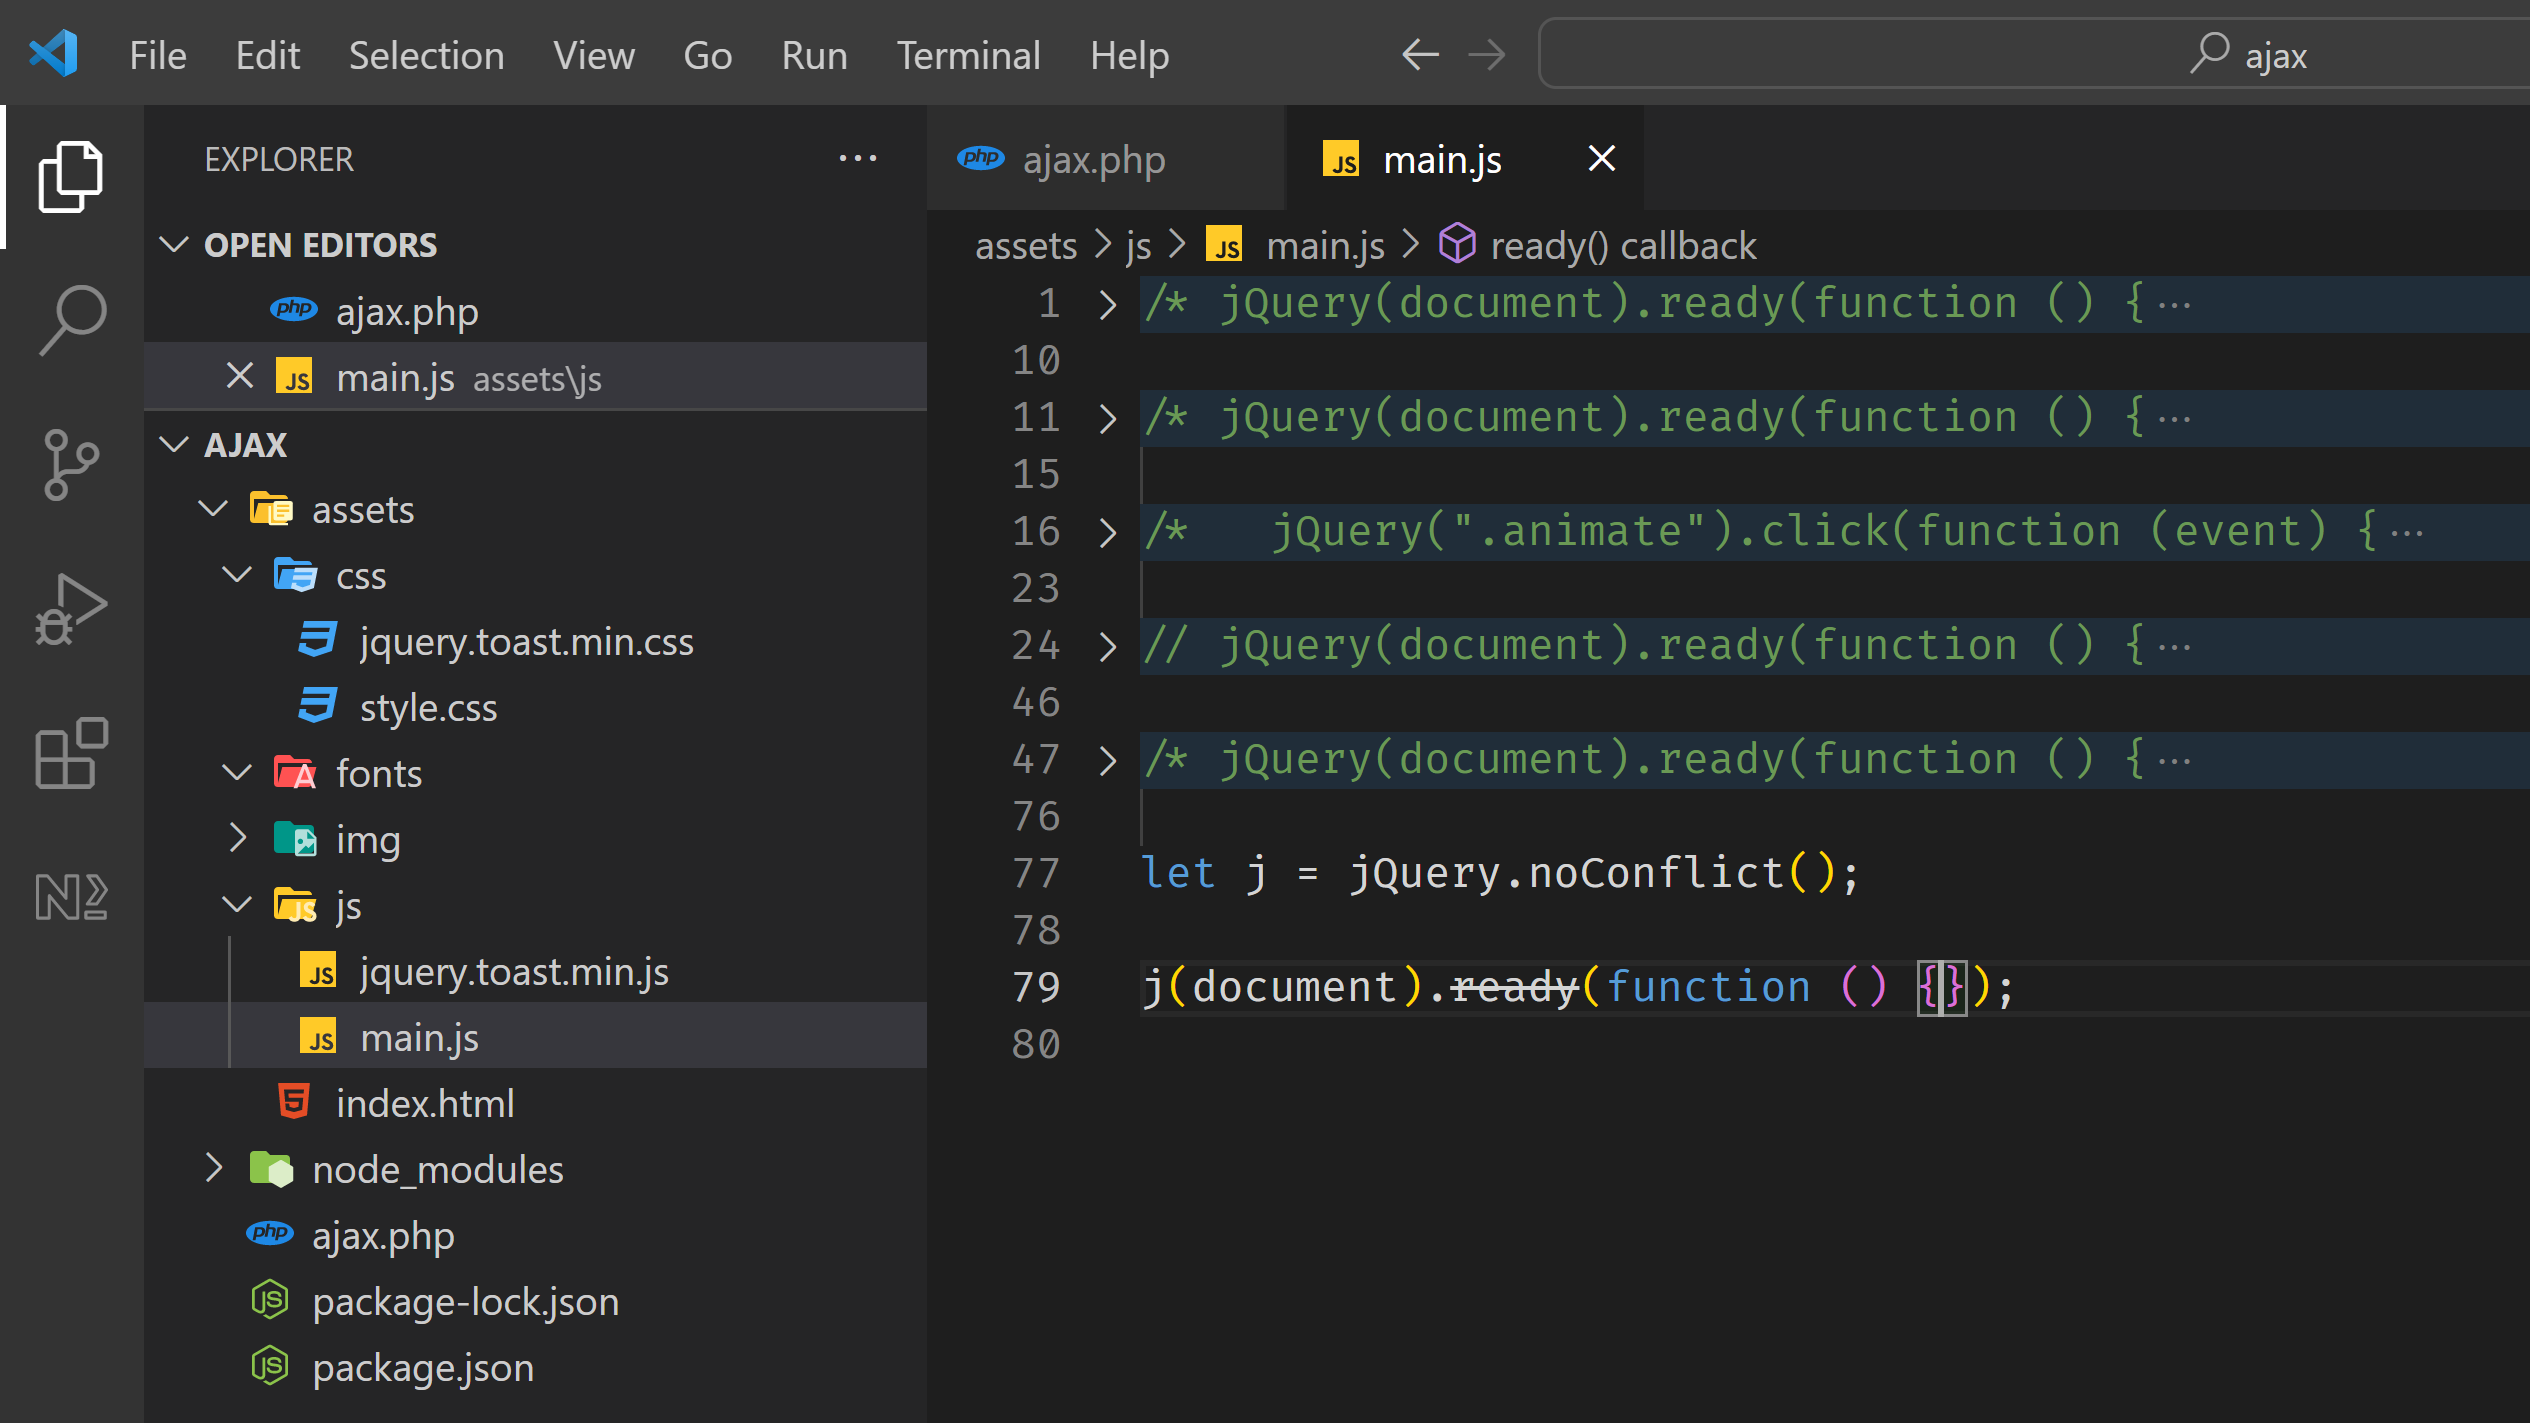The width and height of the screenshot is (2530, 1423).
Task: Click the assets breadcrumb segment
Action: [x=1026, y=245]
